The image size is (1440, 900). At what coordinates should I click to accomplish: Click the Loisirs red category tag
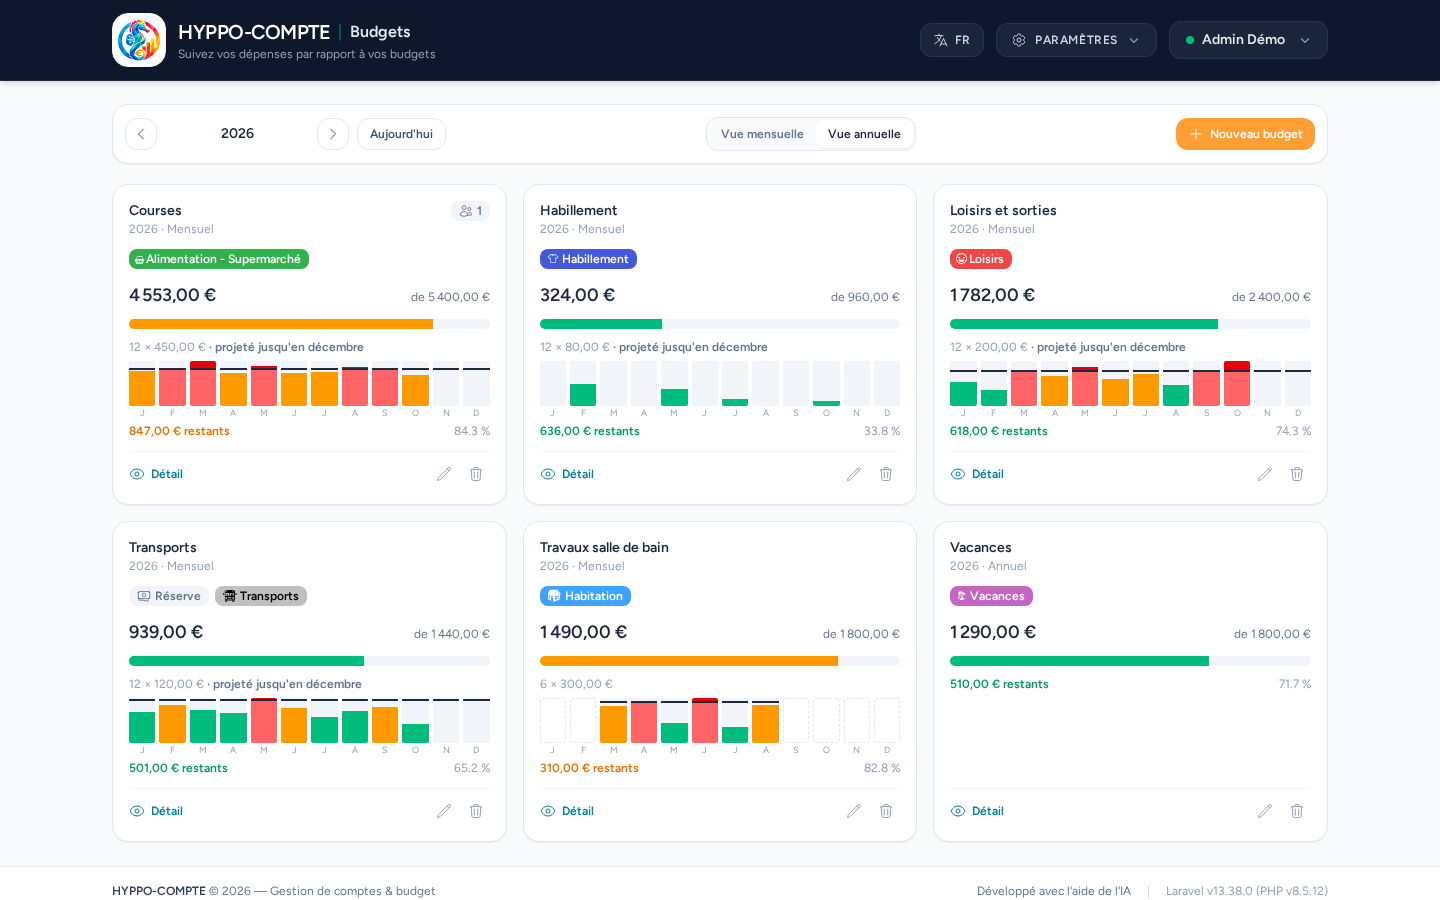pos(981,259)
